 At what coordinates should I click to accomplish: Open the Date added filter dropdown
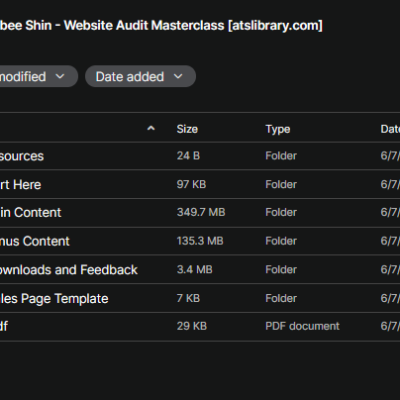pyautogui.click(x=140, y=76)
